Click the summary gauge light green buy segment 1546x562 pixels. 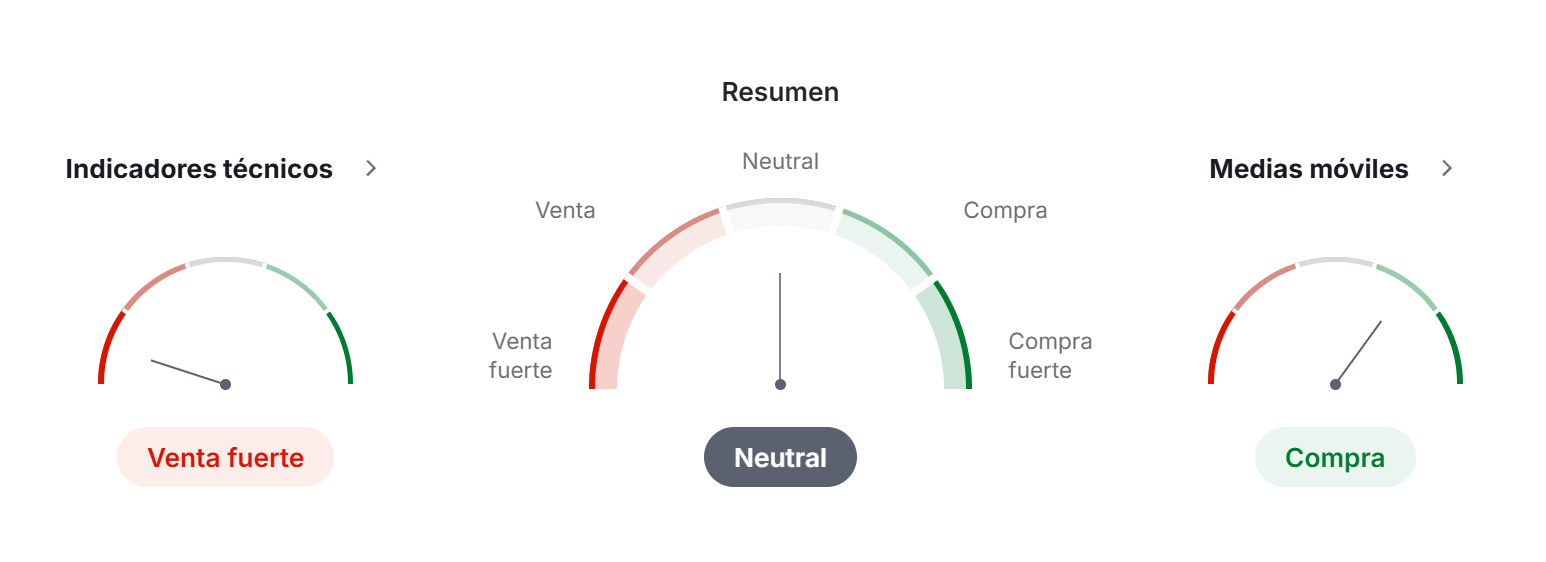tap(884, 246)
